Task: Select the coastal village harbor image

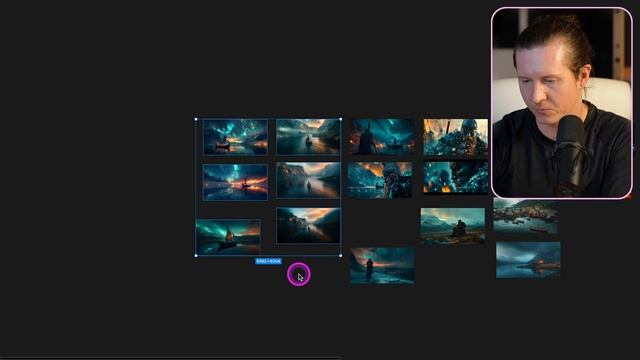Action: (526, 216)
